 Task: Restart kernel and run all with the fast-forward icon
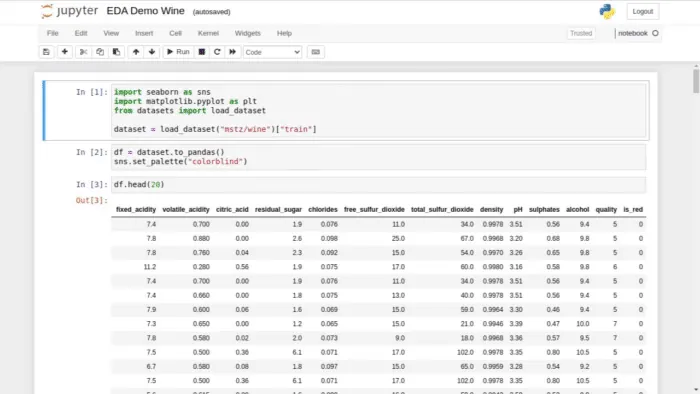[233, 52]
